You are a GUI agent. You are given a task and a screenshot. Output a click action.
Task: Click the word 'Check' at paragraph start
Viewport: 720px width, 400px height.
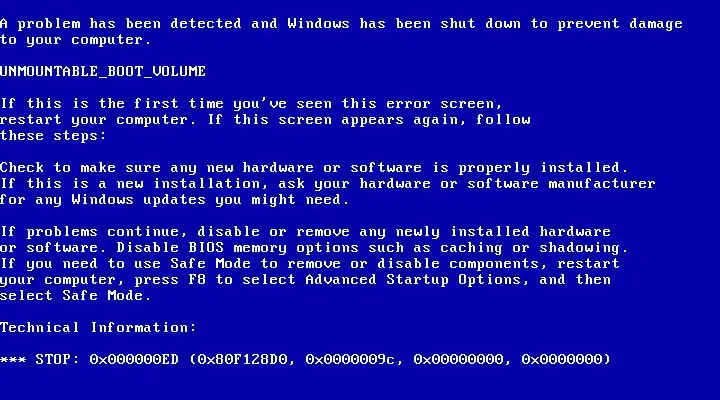tap(22, 168)
